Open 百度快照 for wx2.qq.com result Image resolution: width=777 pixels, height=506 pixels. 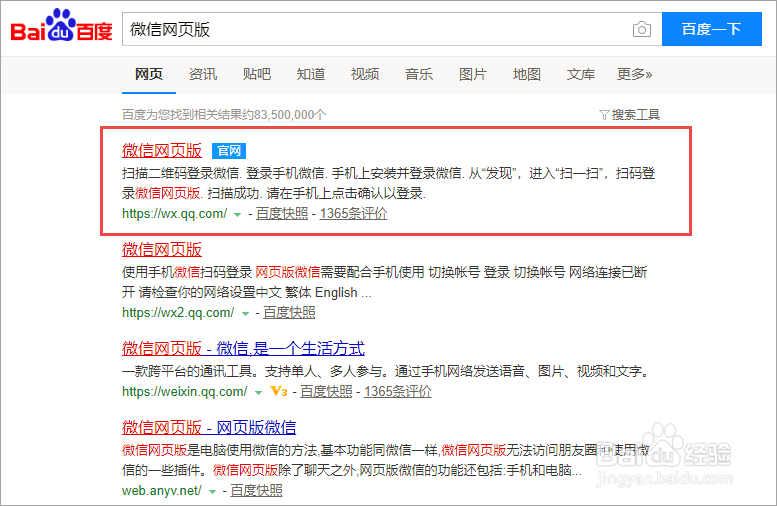point(289,313)
